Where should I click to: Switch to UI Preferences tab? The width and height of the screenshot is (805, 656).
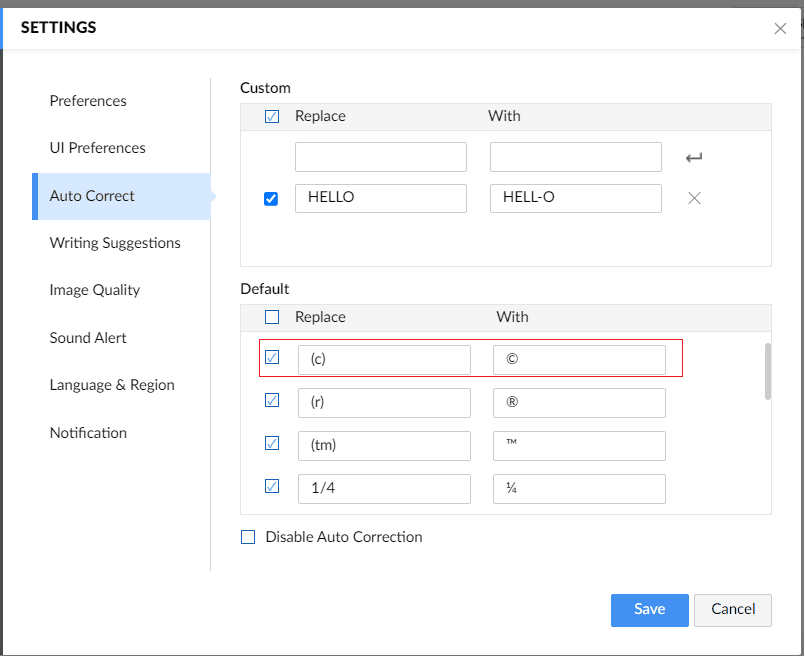coord(97,148)
